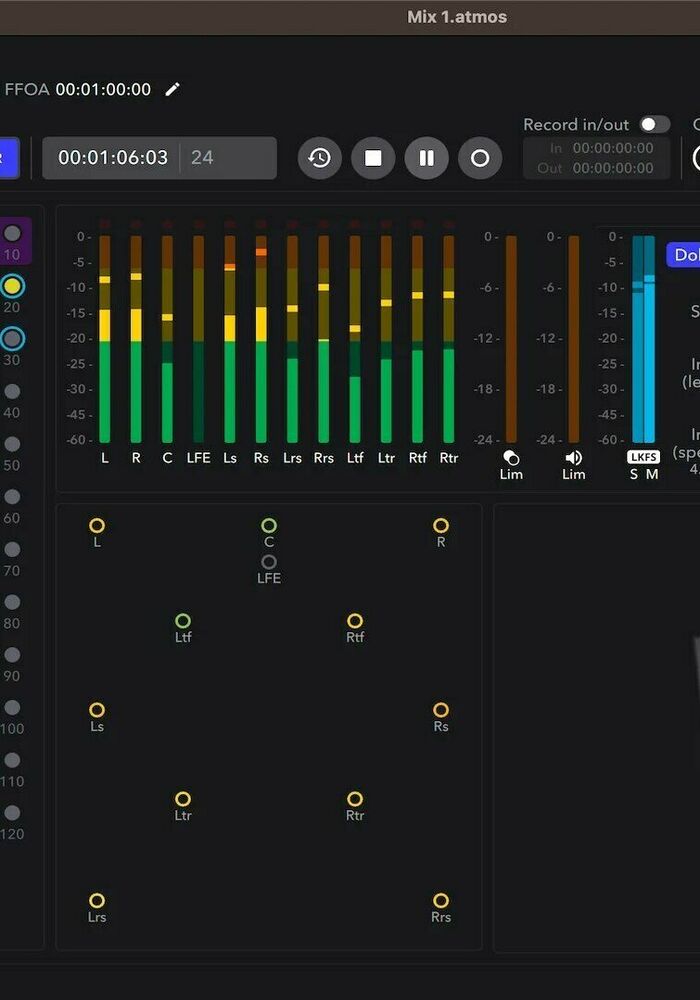Click the FFOA edit pencil icon

(173, 89)
